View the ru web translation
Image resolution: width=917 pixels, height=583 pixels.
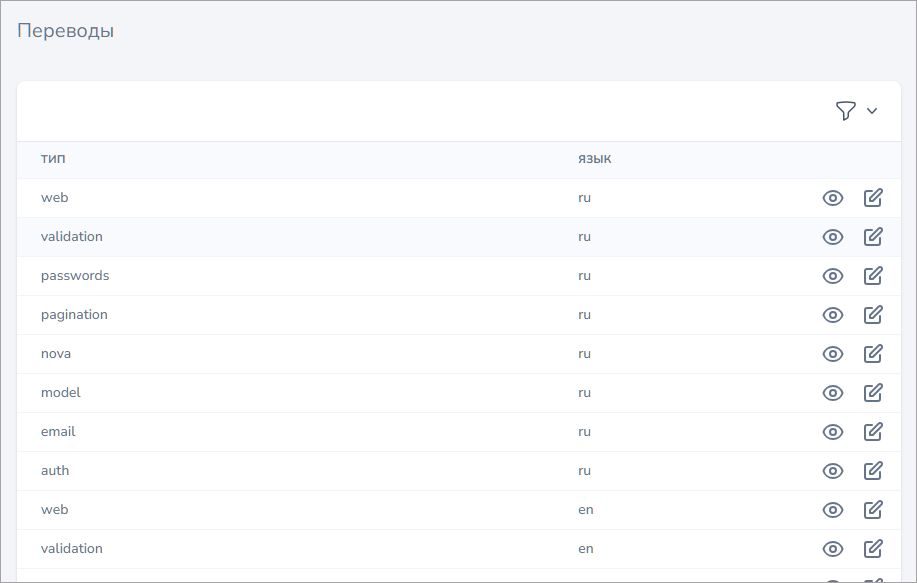[x=832, y=198]
